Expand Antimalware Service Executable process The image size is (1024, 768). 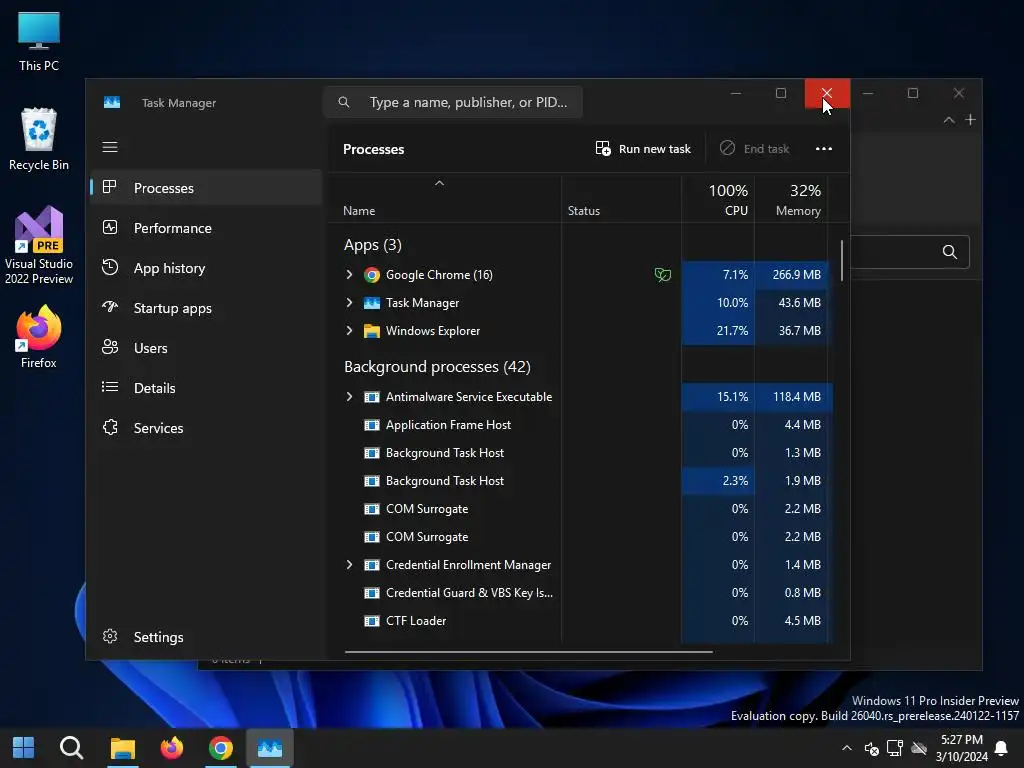pyautogui.click(x=349, y=396)
